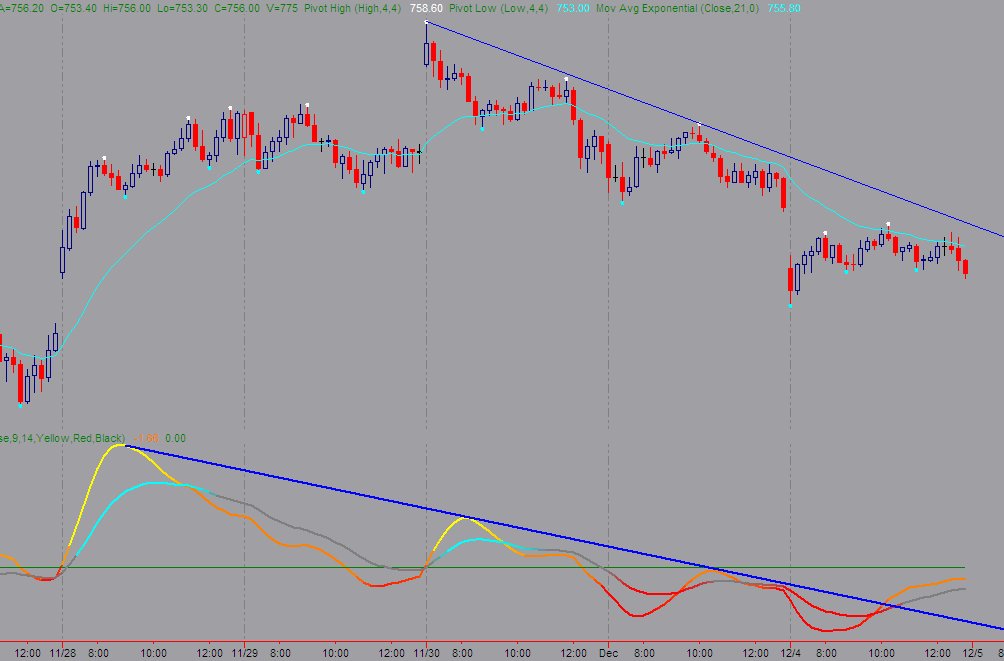This screenshot has height=661, width=1004.
Task: Click the 11/28 date label on time axis
Action: [62, 653]
